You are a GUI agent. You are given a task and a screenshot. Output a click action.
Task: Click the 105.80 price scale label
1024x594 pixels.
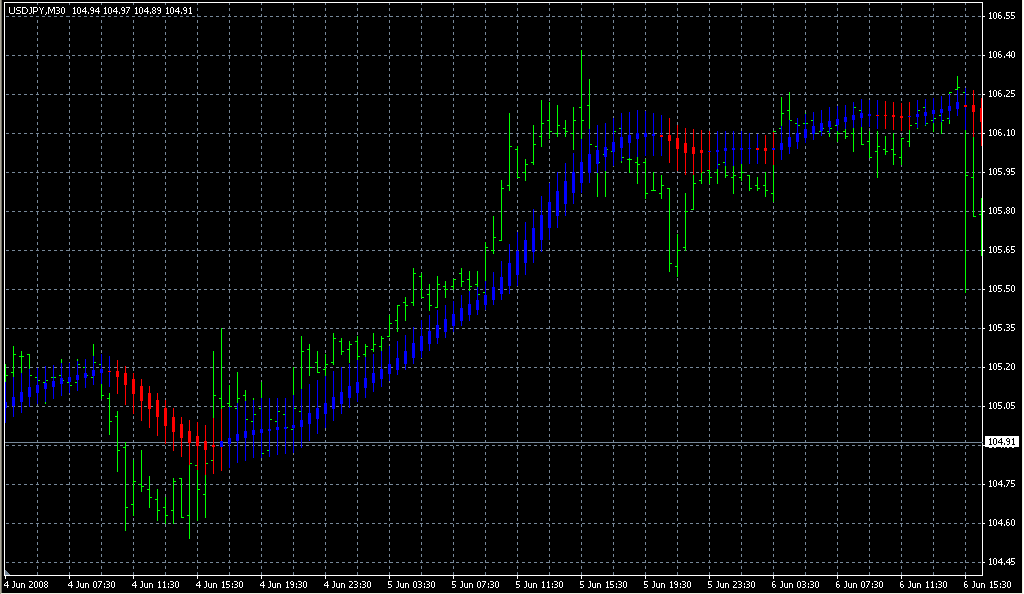point(1002,211)
